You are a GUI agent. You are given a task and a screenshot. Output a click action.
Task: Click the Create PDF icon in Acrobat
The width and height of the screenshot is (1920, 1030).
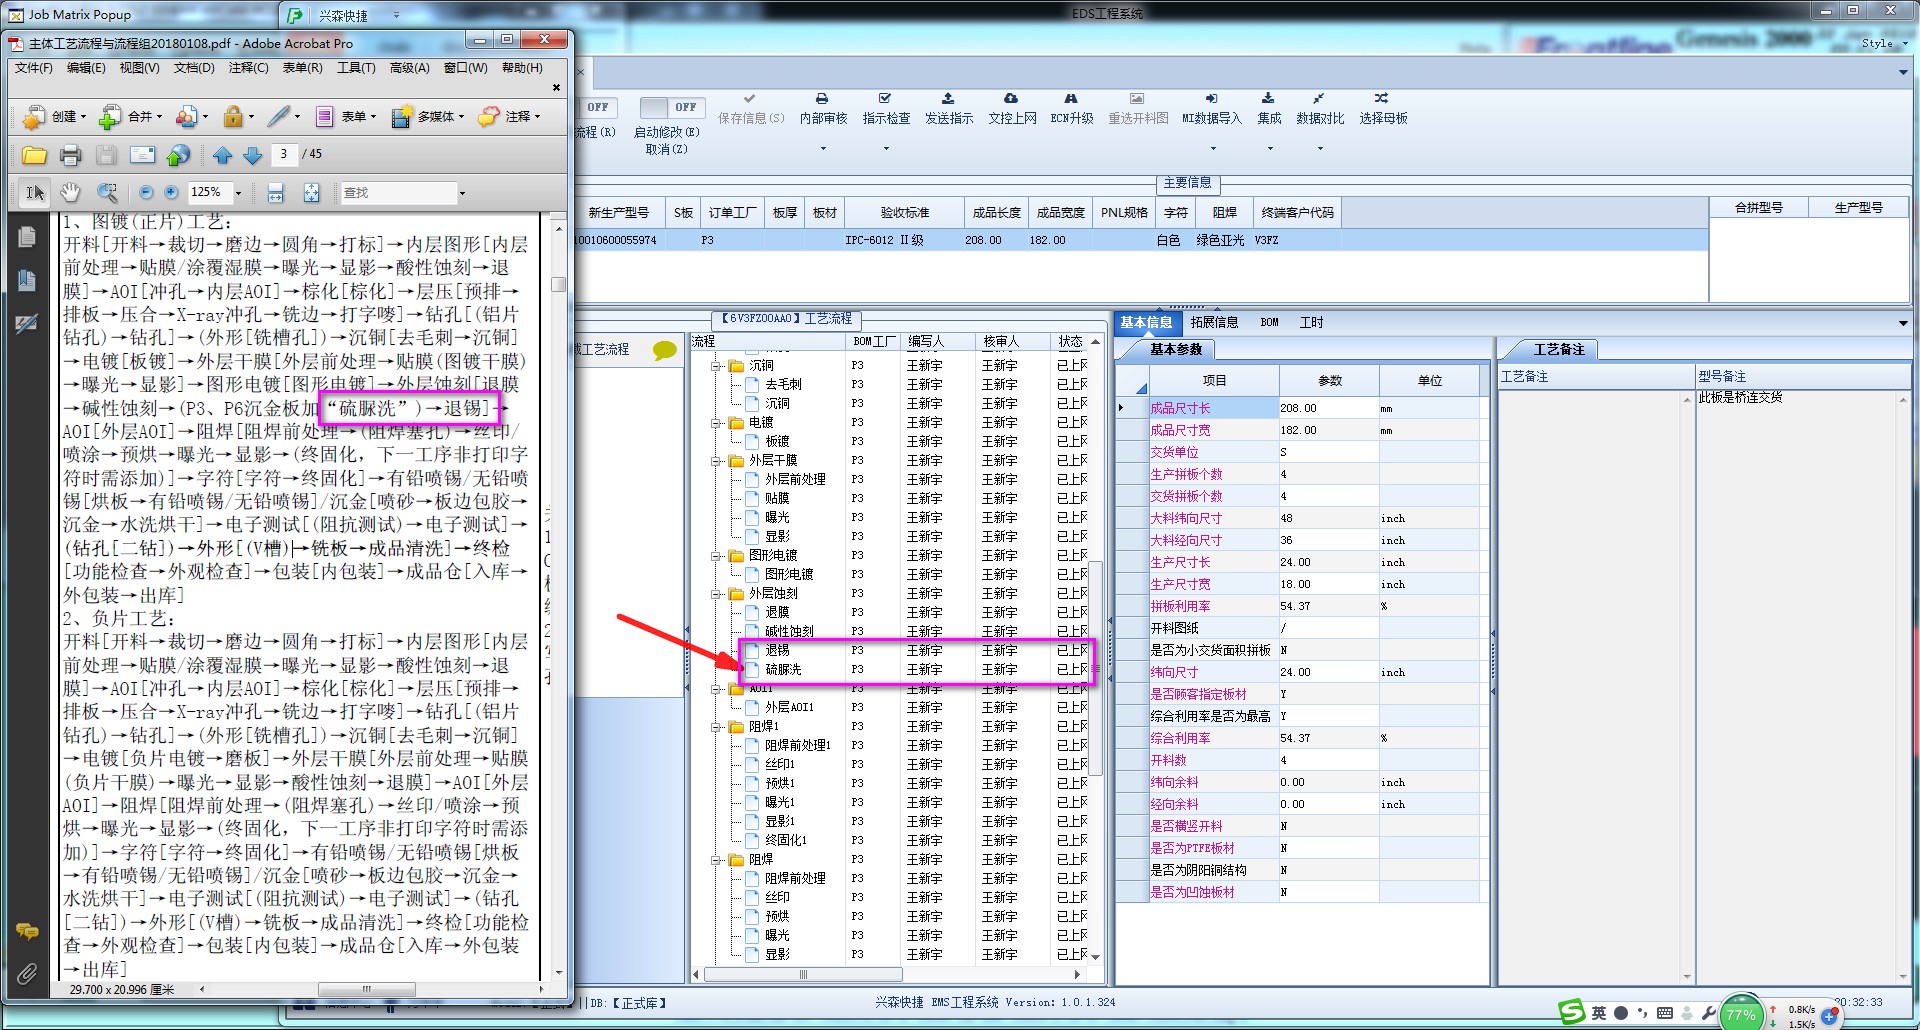[34, 117]
